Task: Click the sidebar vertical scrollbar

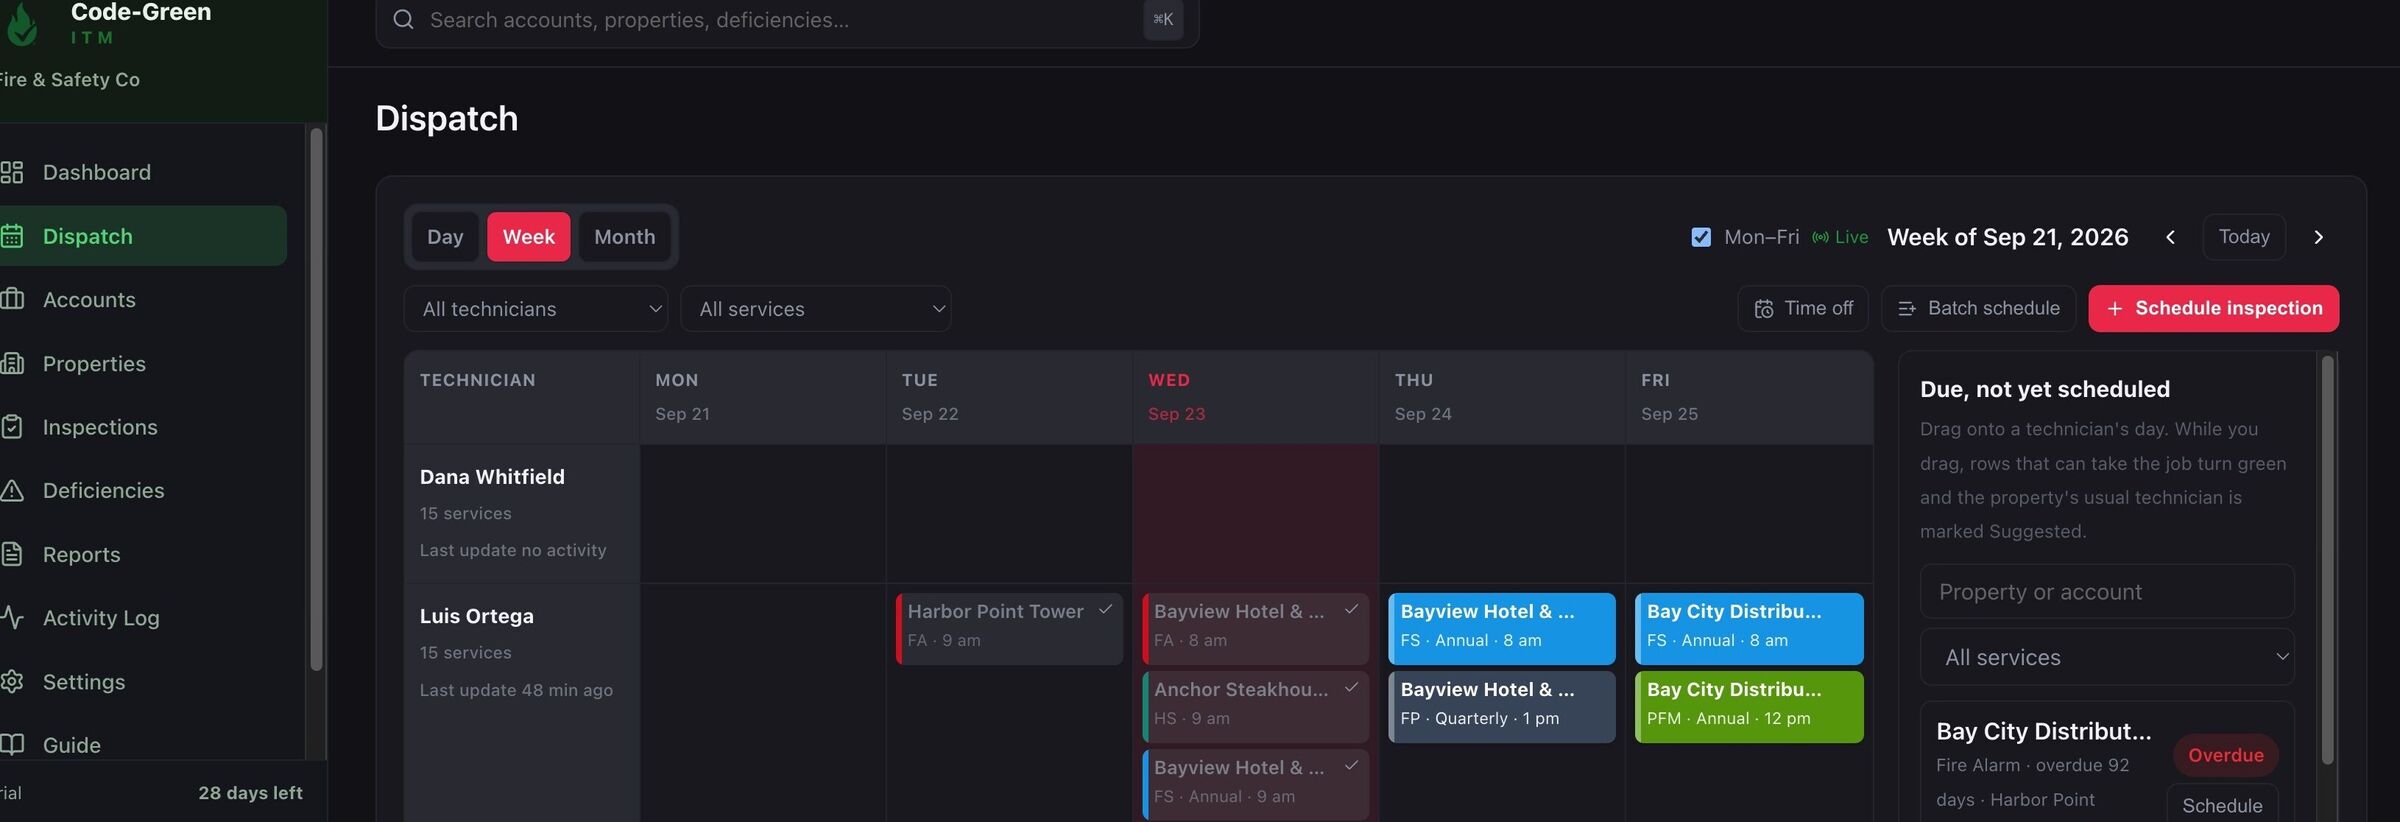Action: [x=316, y=400]
